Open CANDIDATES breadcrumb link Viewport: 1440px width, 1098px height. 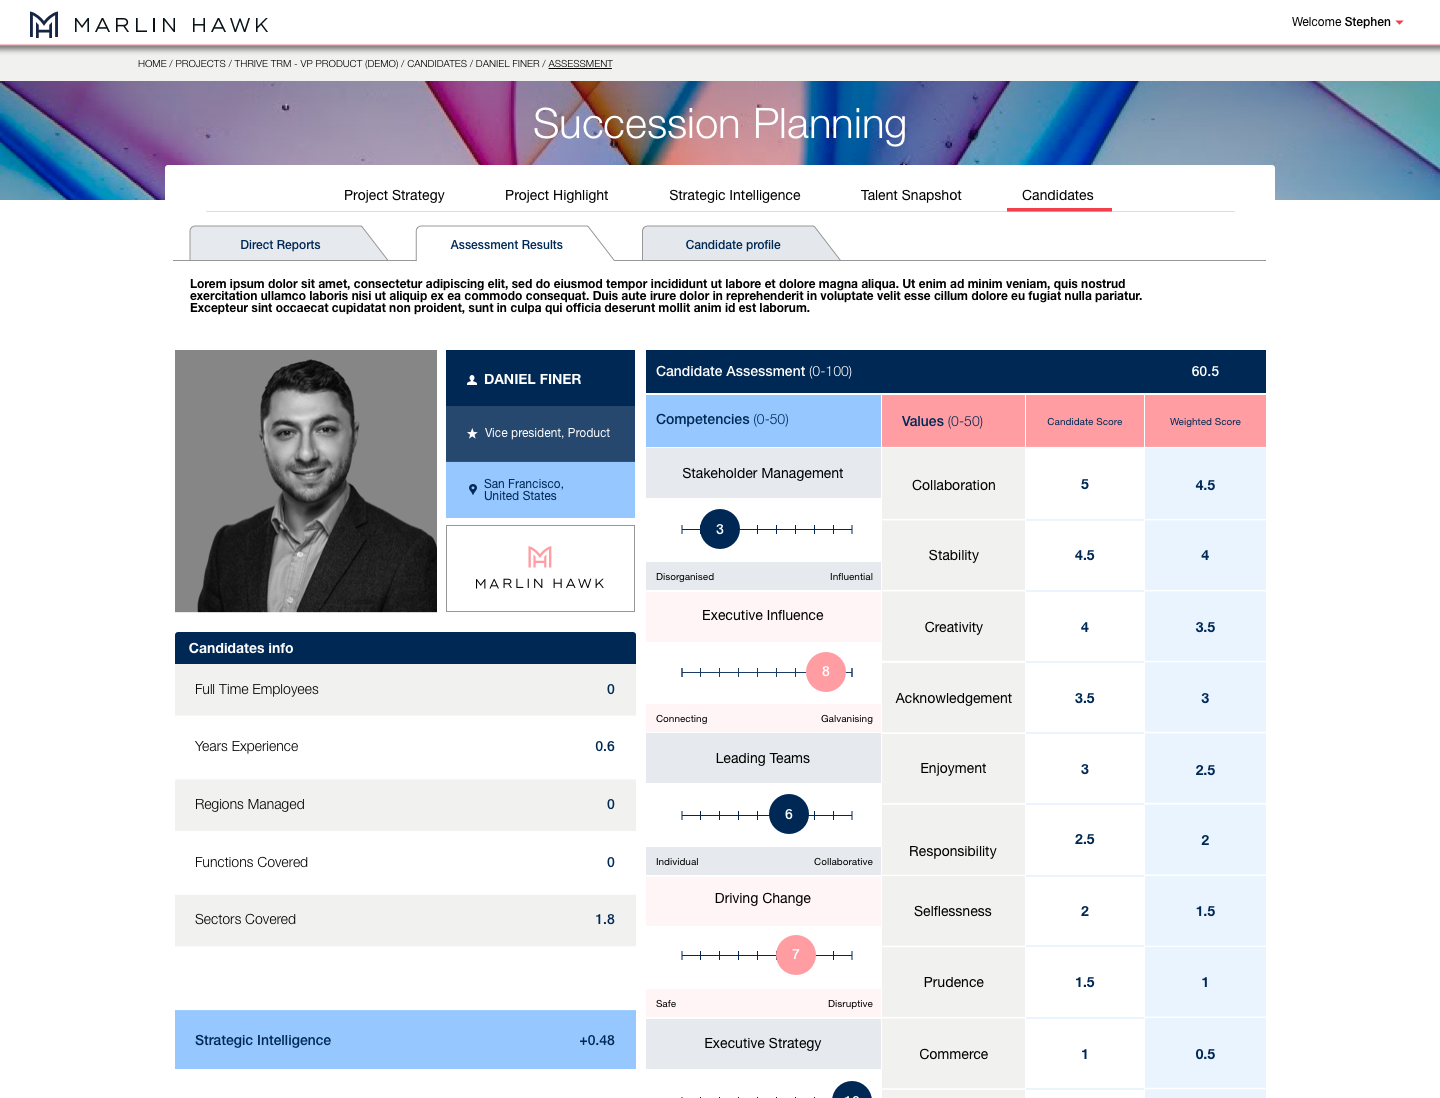tap(437, 64)
